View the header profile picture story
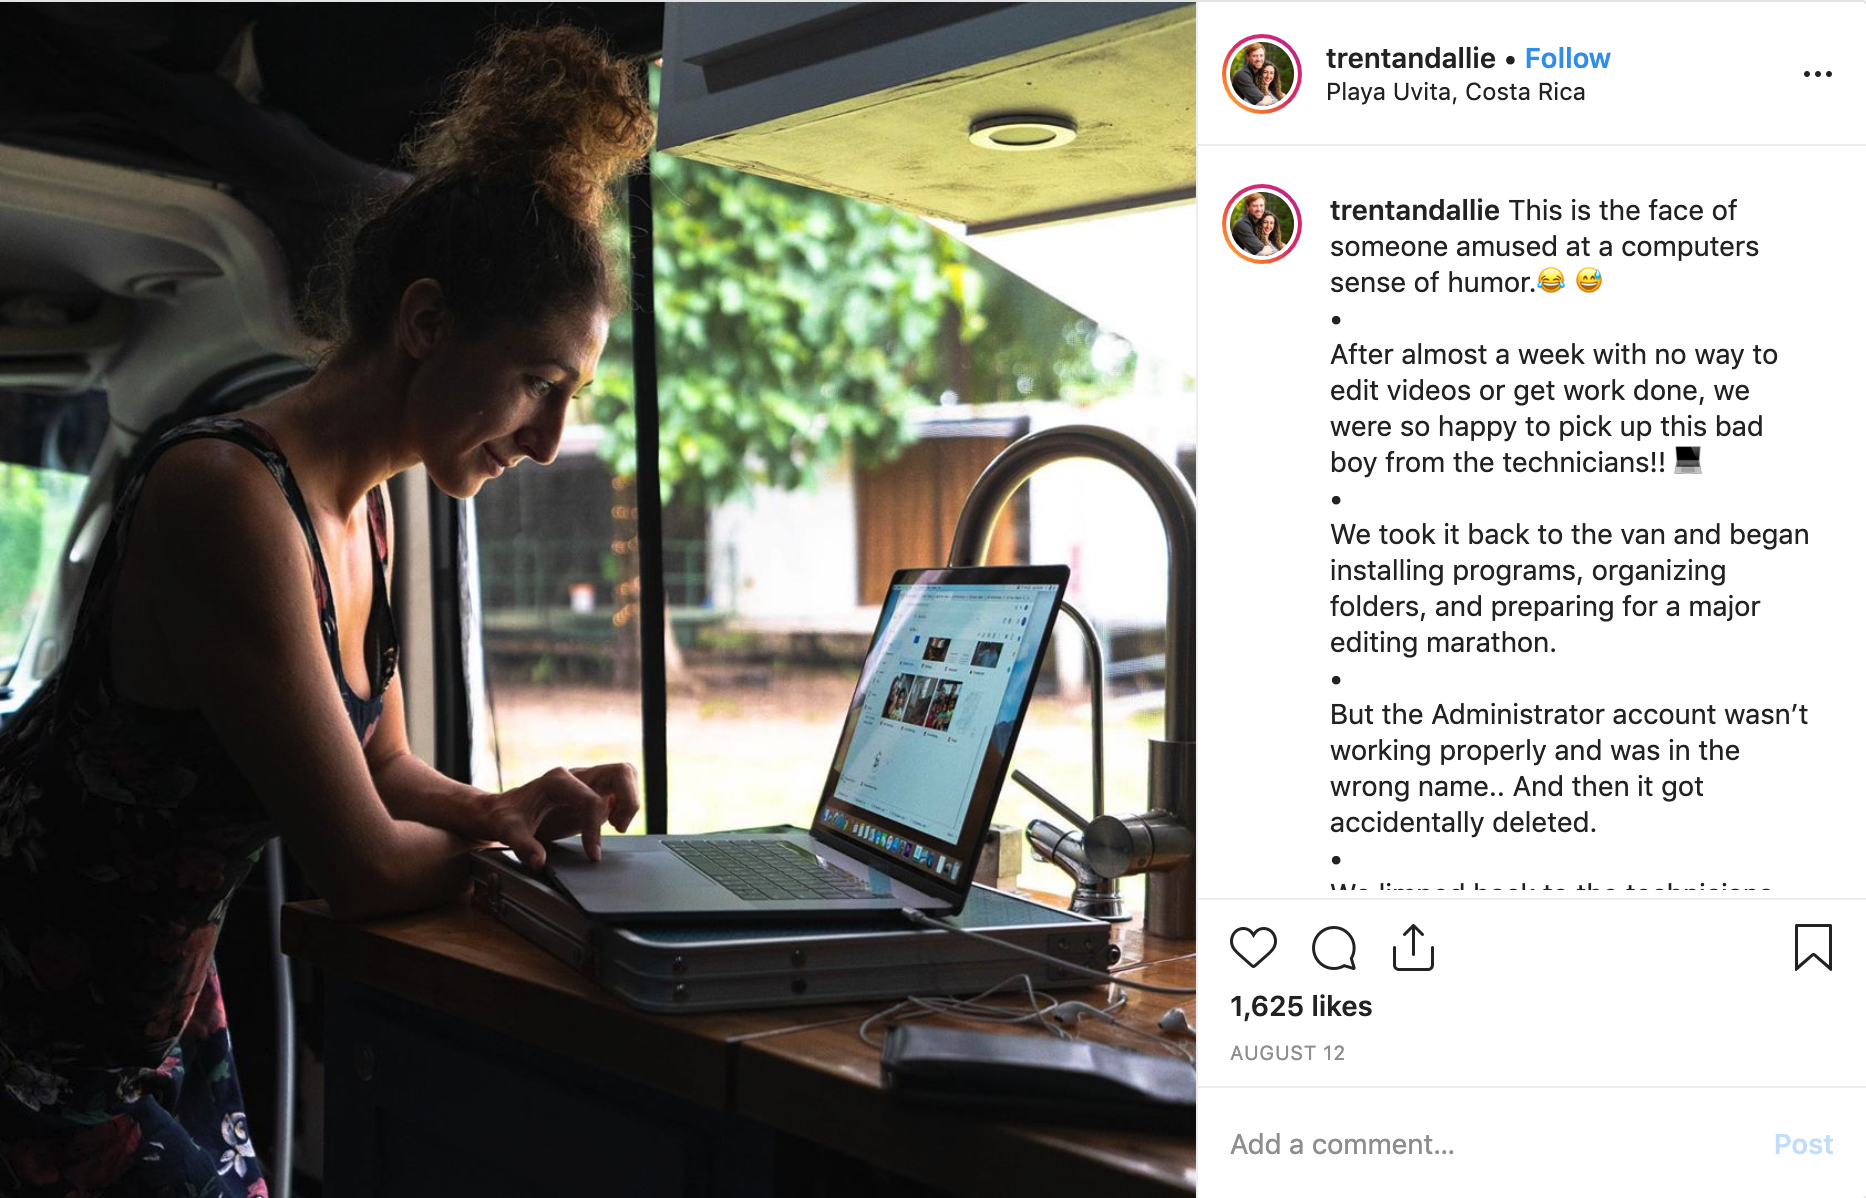The height and width of the screenshot is (1198, 1866). tap(1262, 74)
